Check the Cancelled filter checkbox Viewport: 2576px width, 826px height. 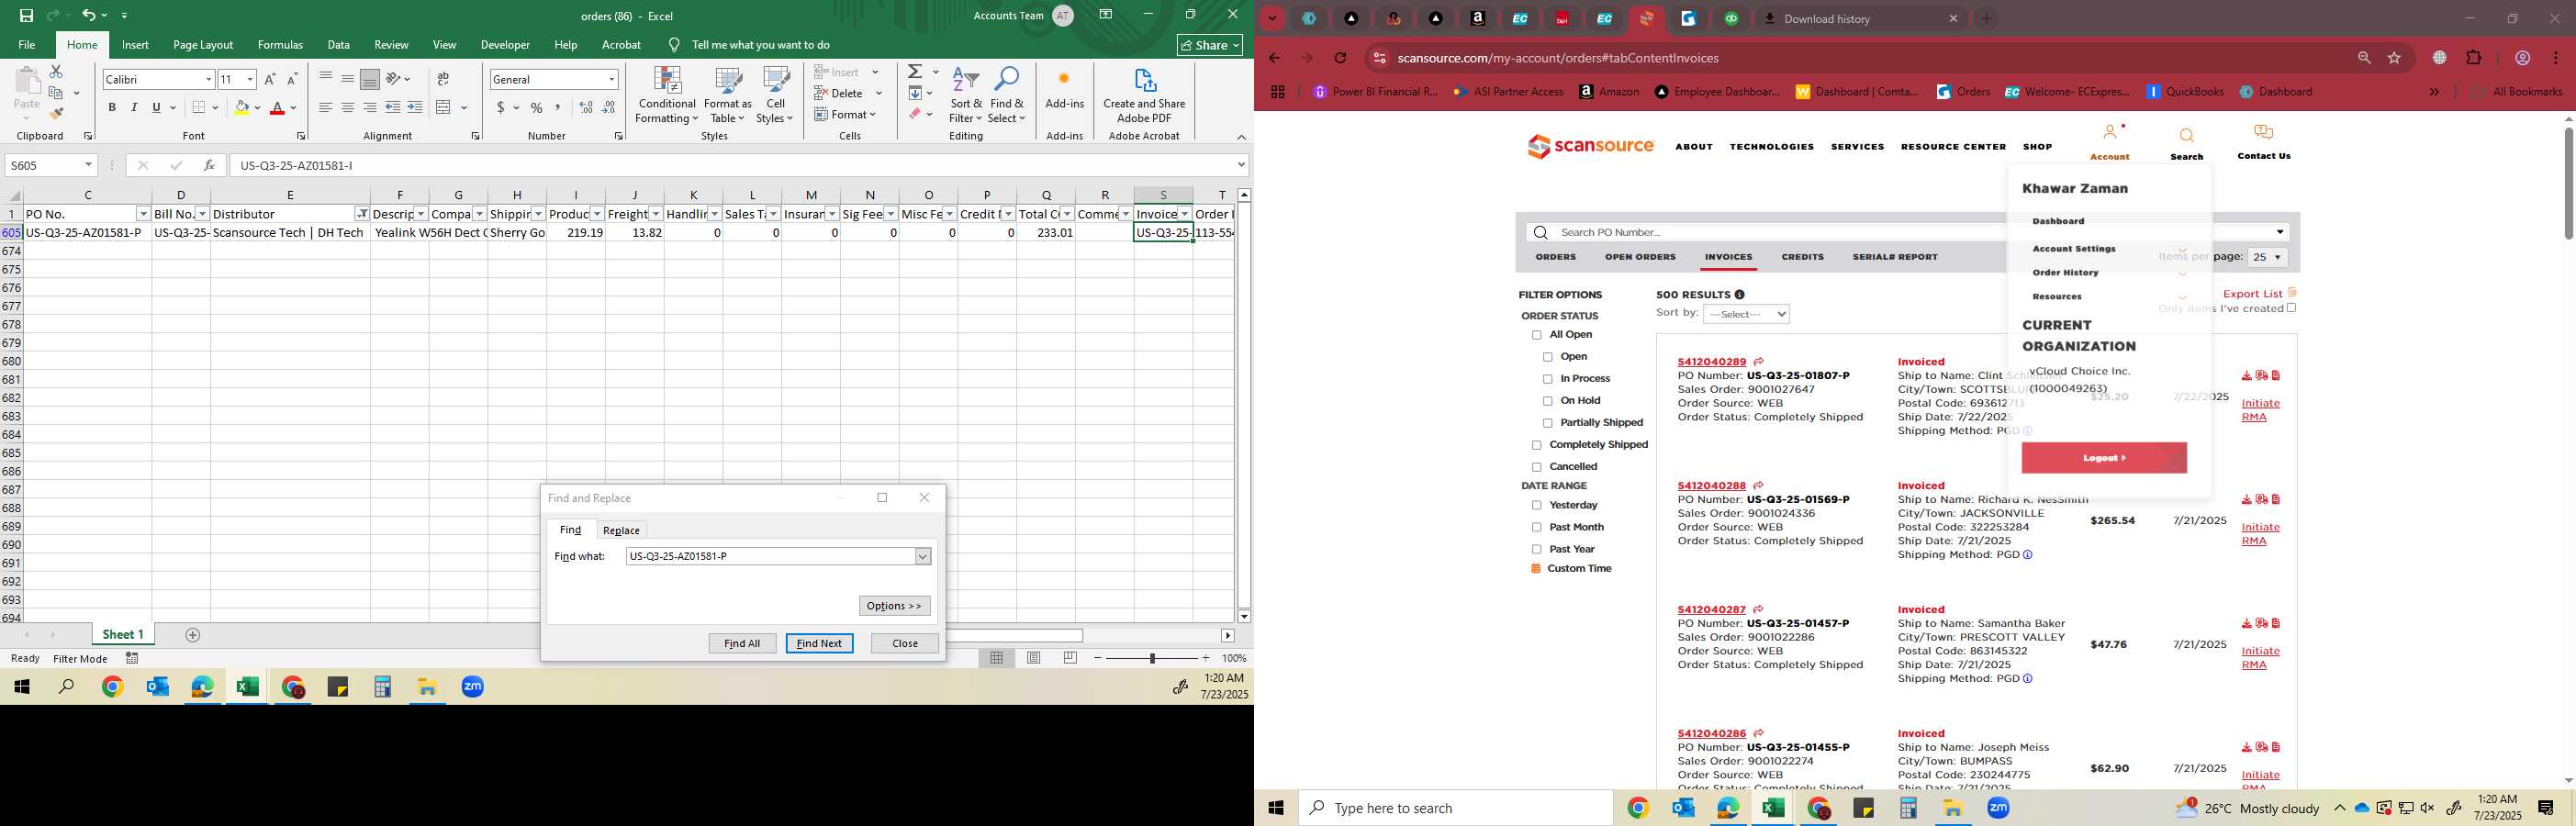pyautogui.click(x=1537, y=467)
